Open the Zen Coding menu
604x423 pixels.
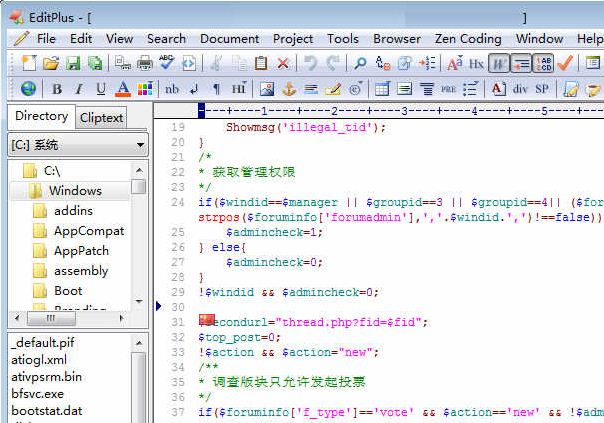467,38
